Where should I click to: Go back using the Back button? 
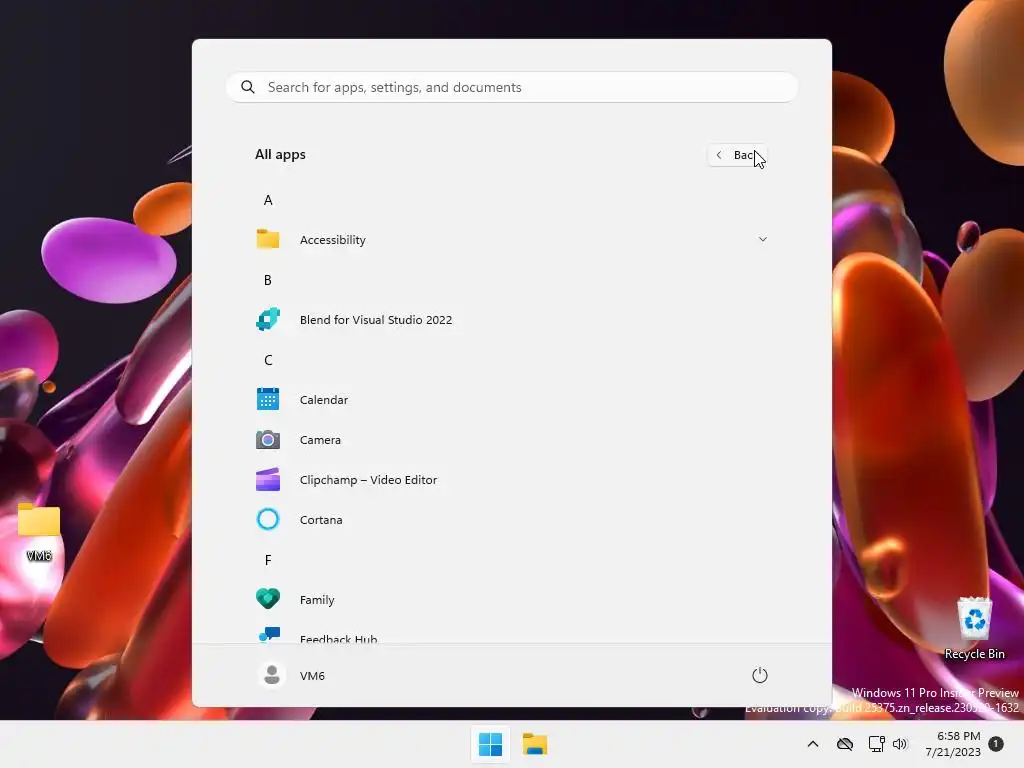point(737,155)
